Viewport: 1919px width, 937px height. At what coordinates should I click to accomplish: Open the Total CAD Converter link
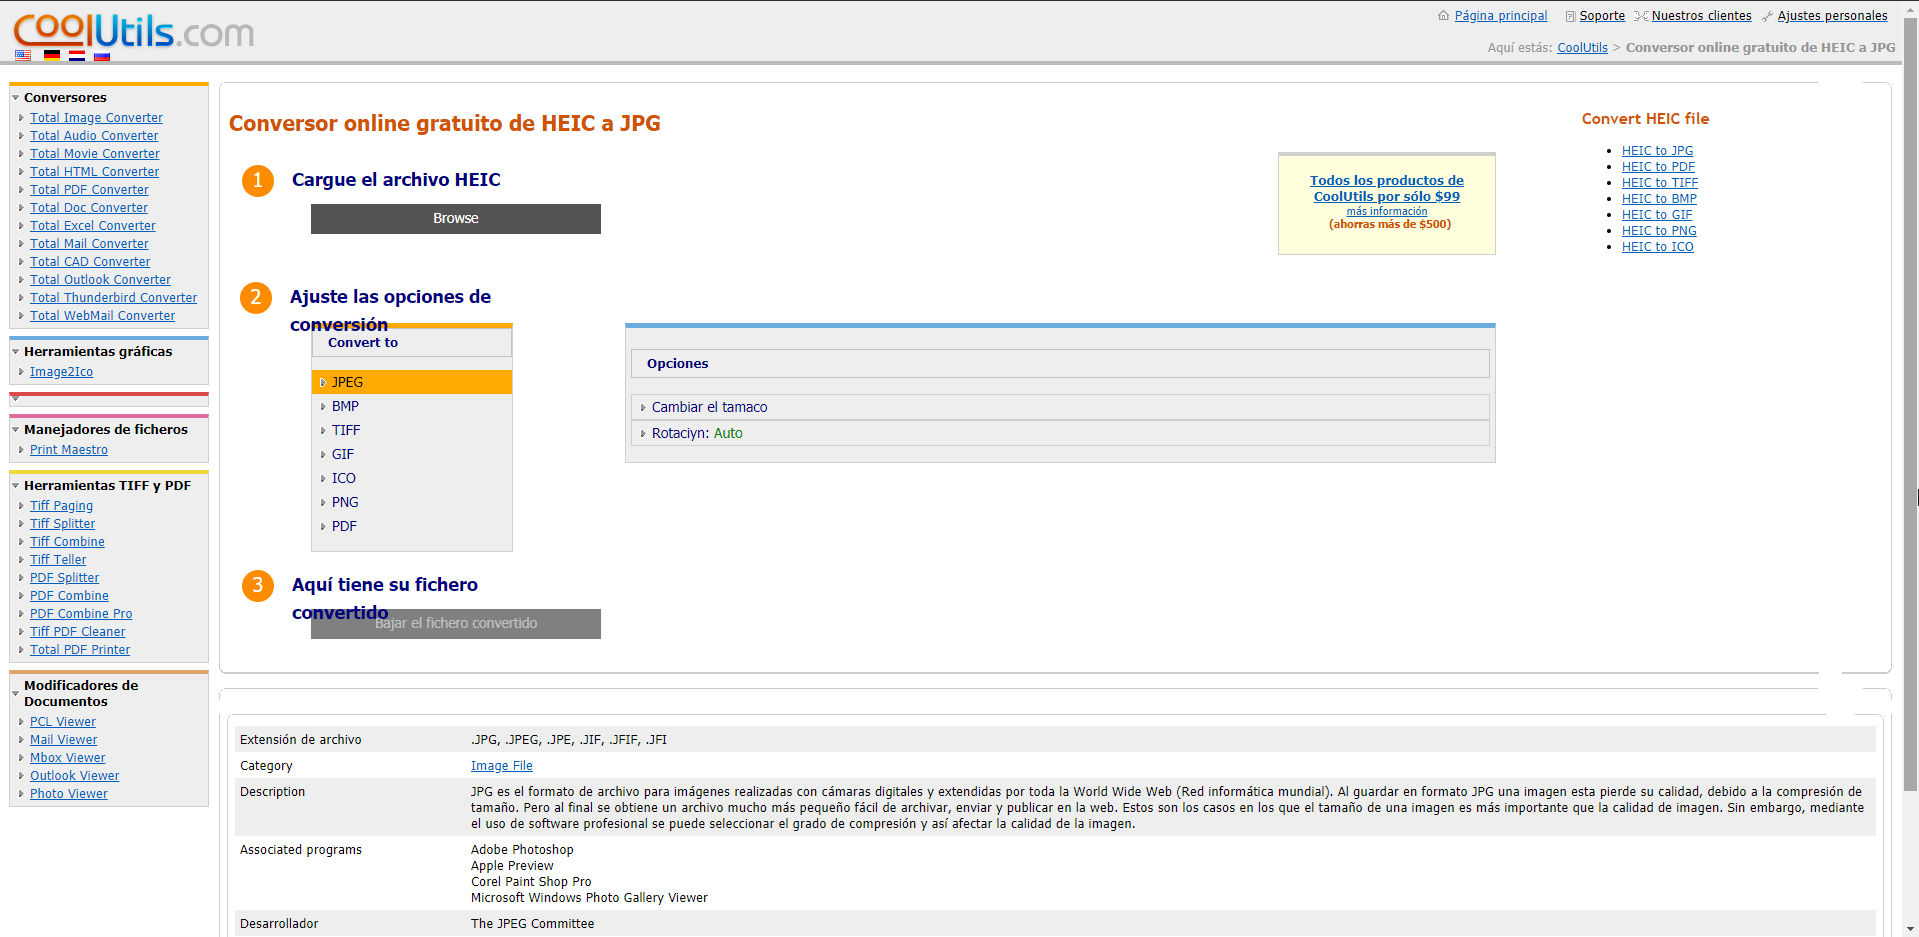90,262
